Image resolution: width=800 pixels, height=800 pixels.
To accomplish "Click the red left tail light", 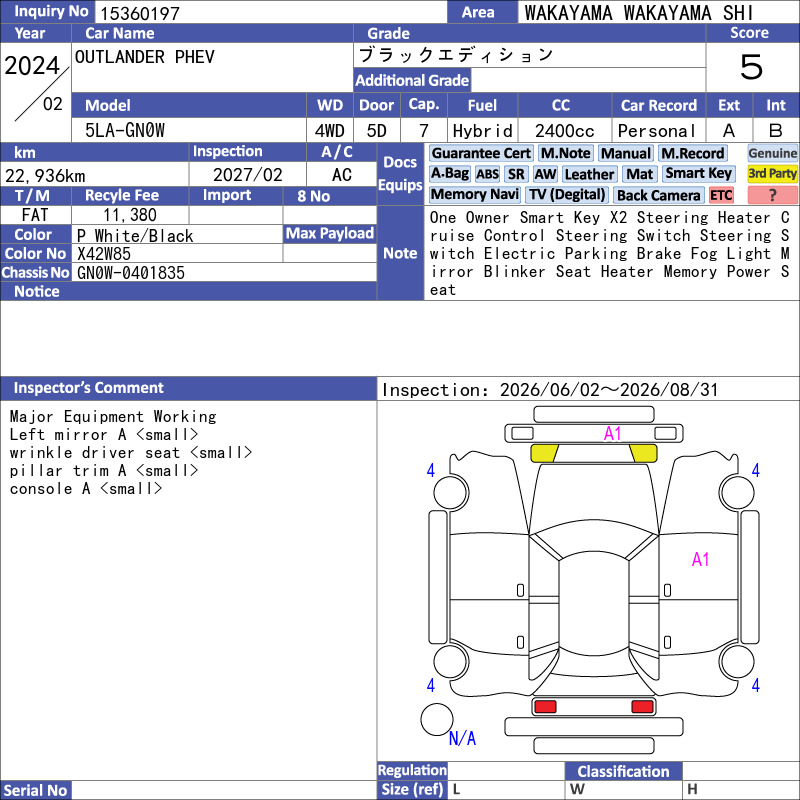I will point(545,707).
